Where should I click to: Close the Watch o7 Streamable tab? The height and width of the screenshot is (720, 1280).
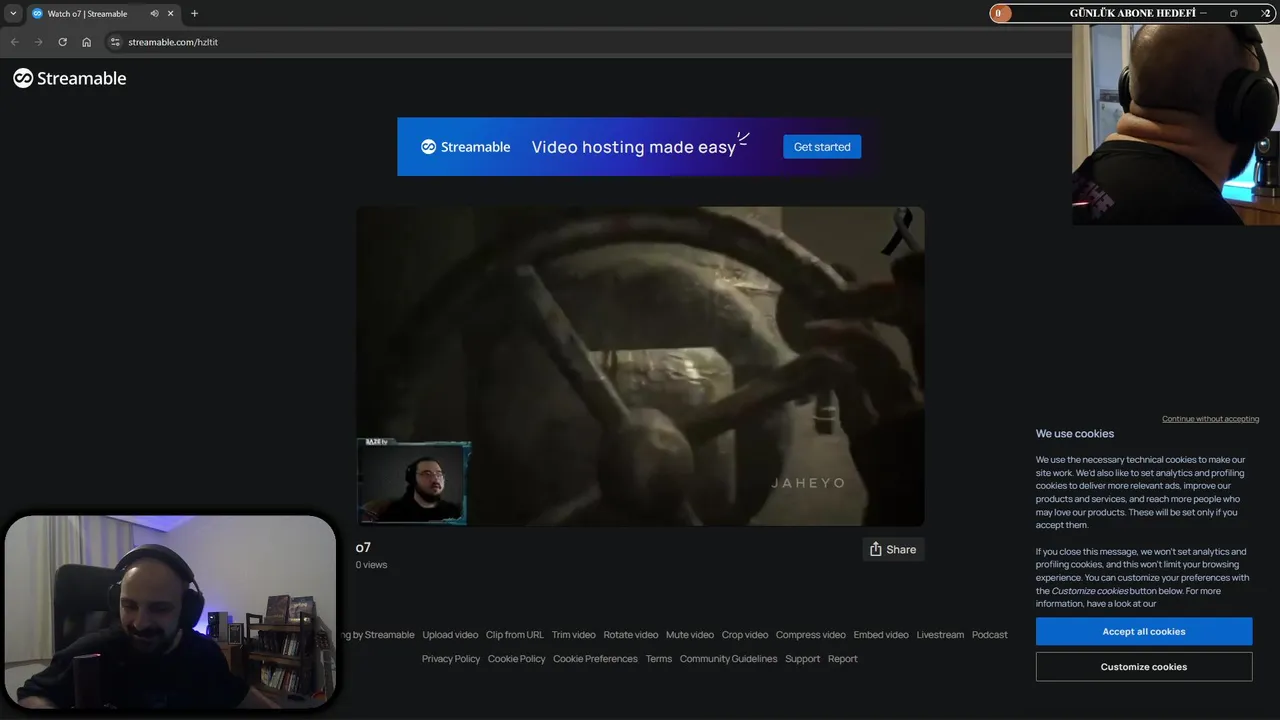pyautogui.click(x=171, y=14)
